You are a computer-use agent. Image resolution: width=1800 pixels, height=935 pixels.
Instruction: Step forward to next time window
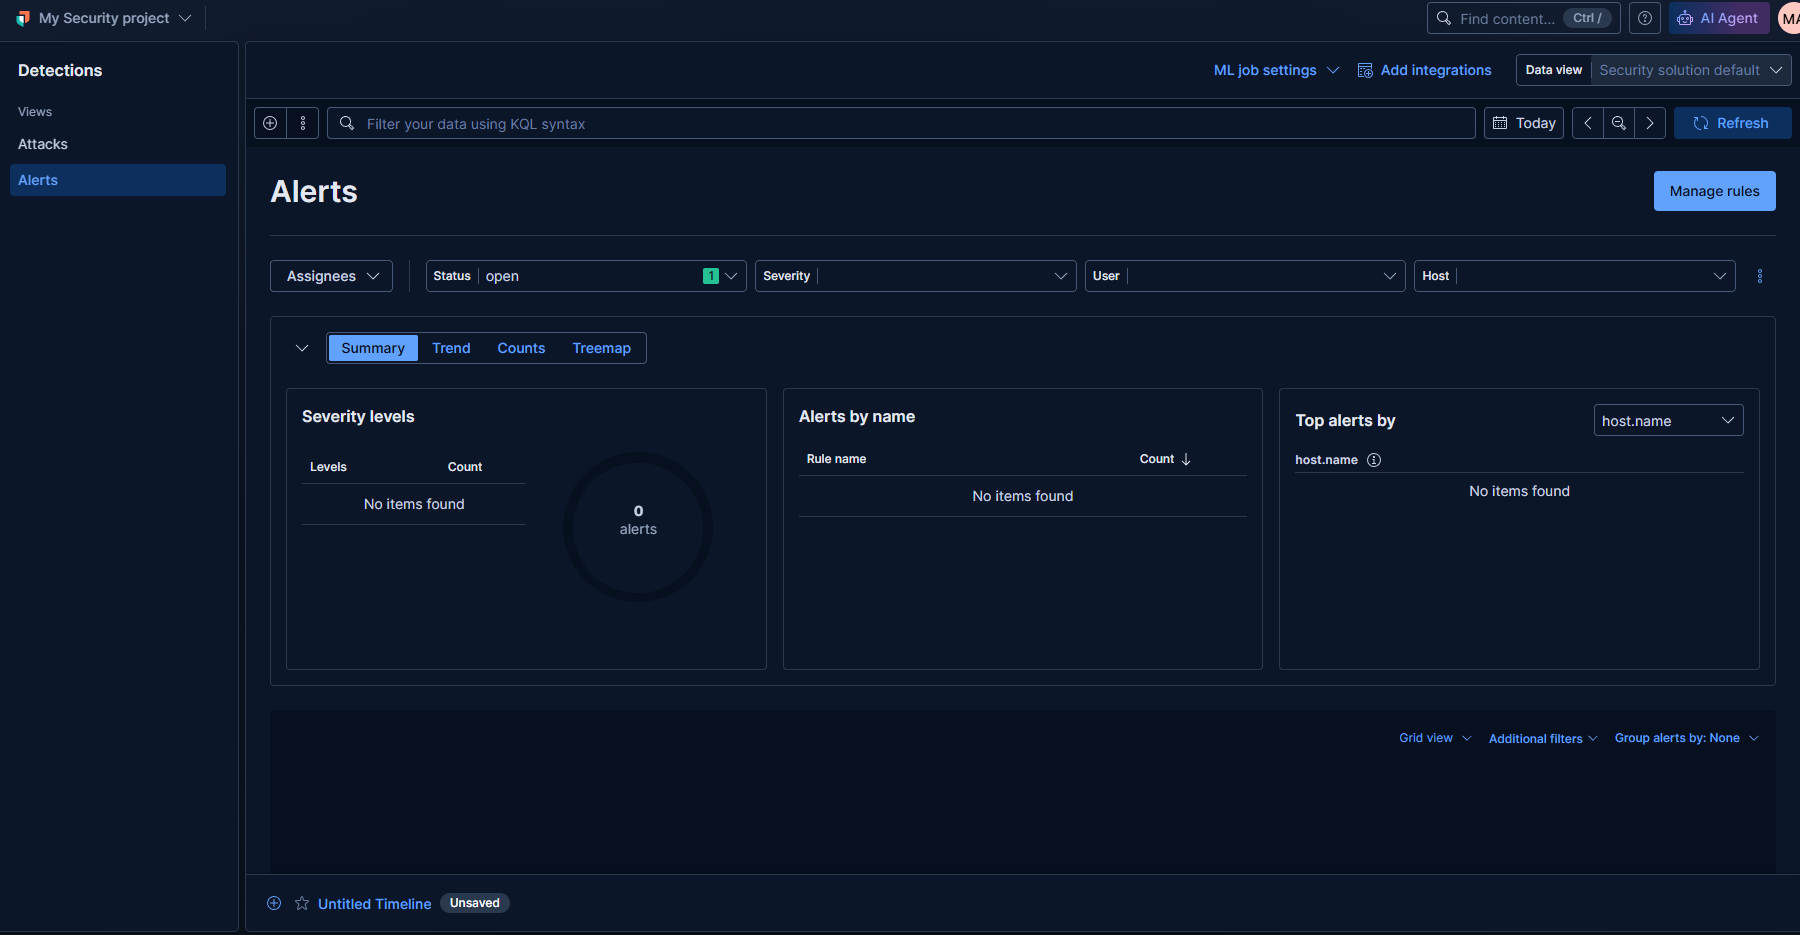[x=1650, y=123]
